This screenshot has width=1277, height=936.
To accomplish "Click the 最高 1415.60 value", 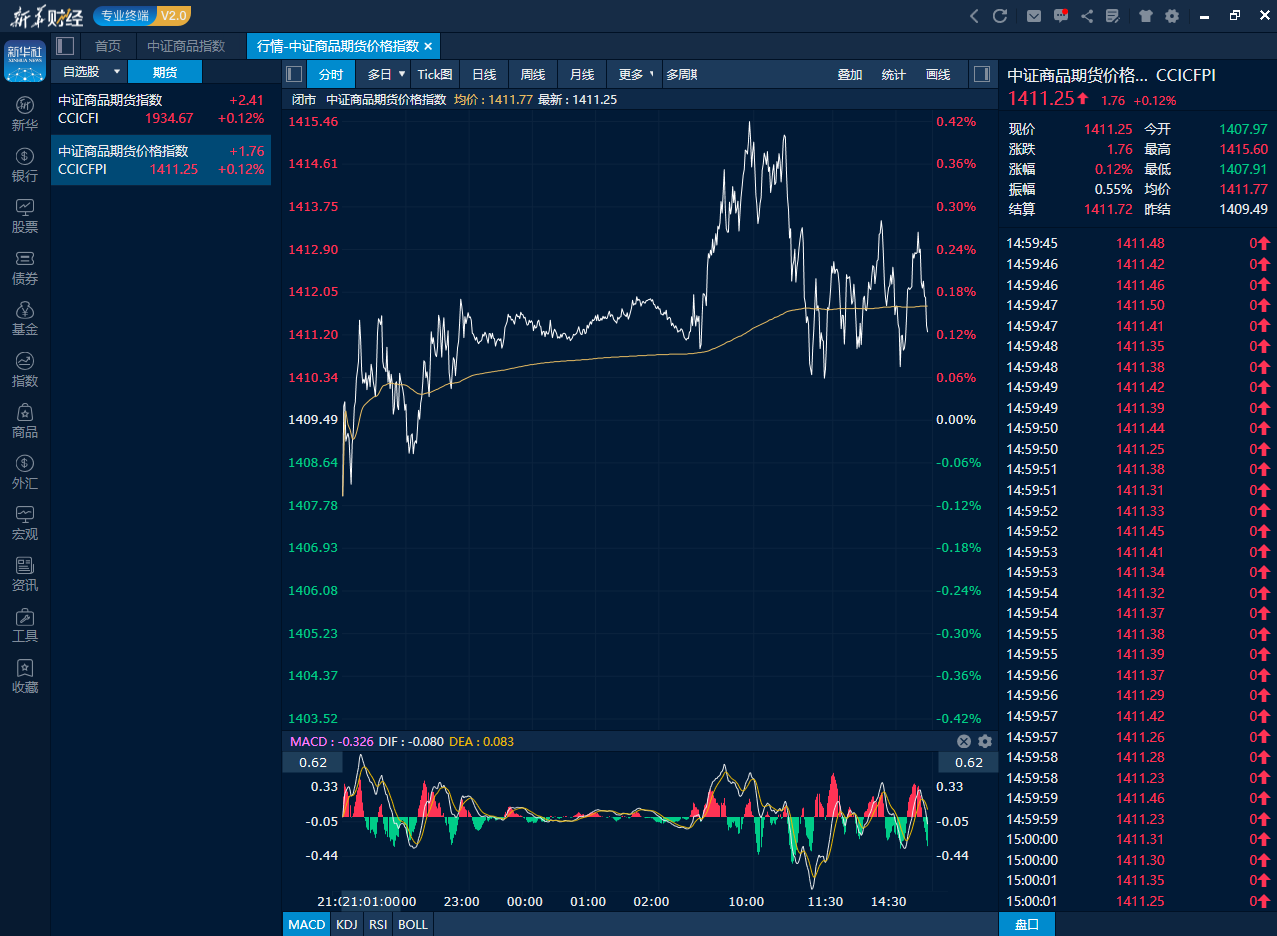I will (x=1244, y=149).
